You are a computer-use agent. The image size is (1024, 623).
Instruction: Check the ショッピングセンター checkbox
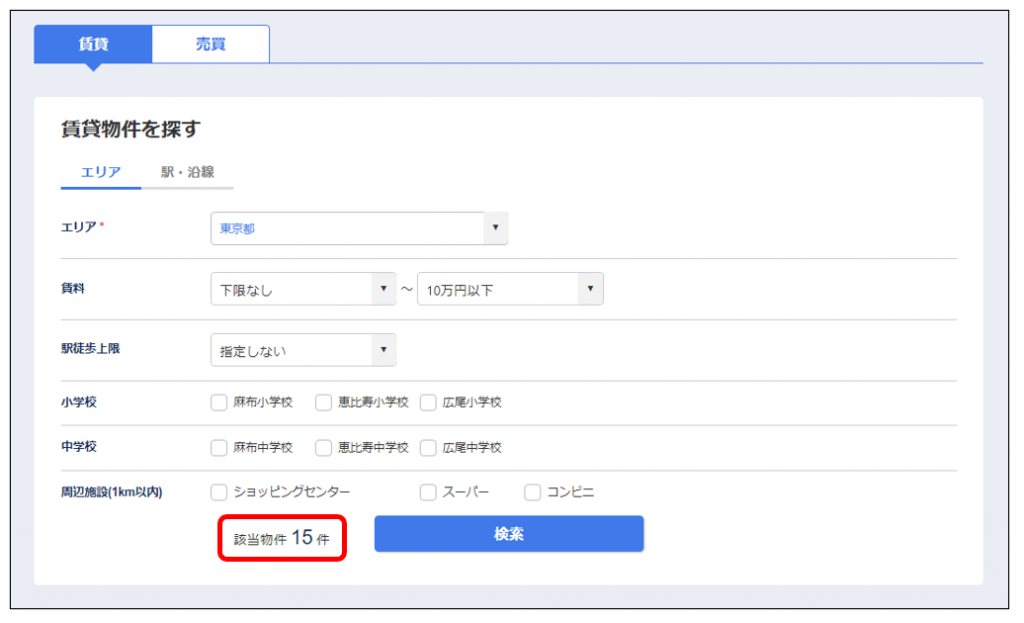coord(219,492)
